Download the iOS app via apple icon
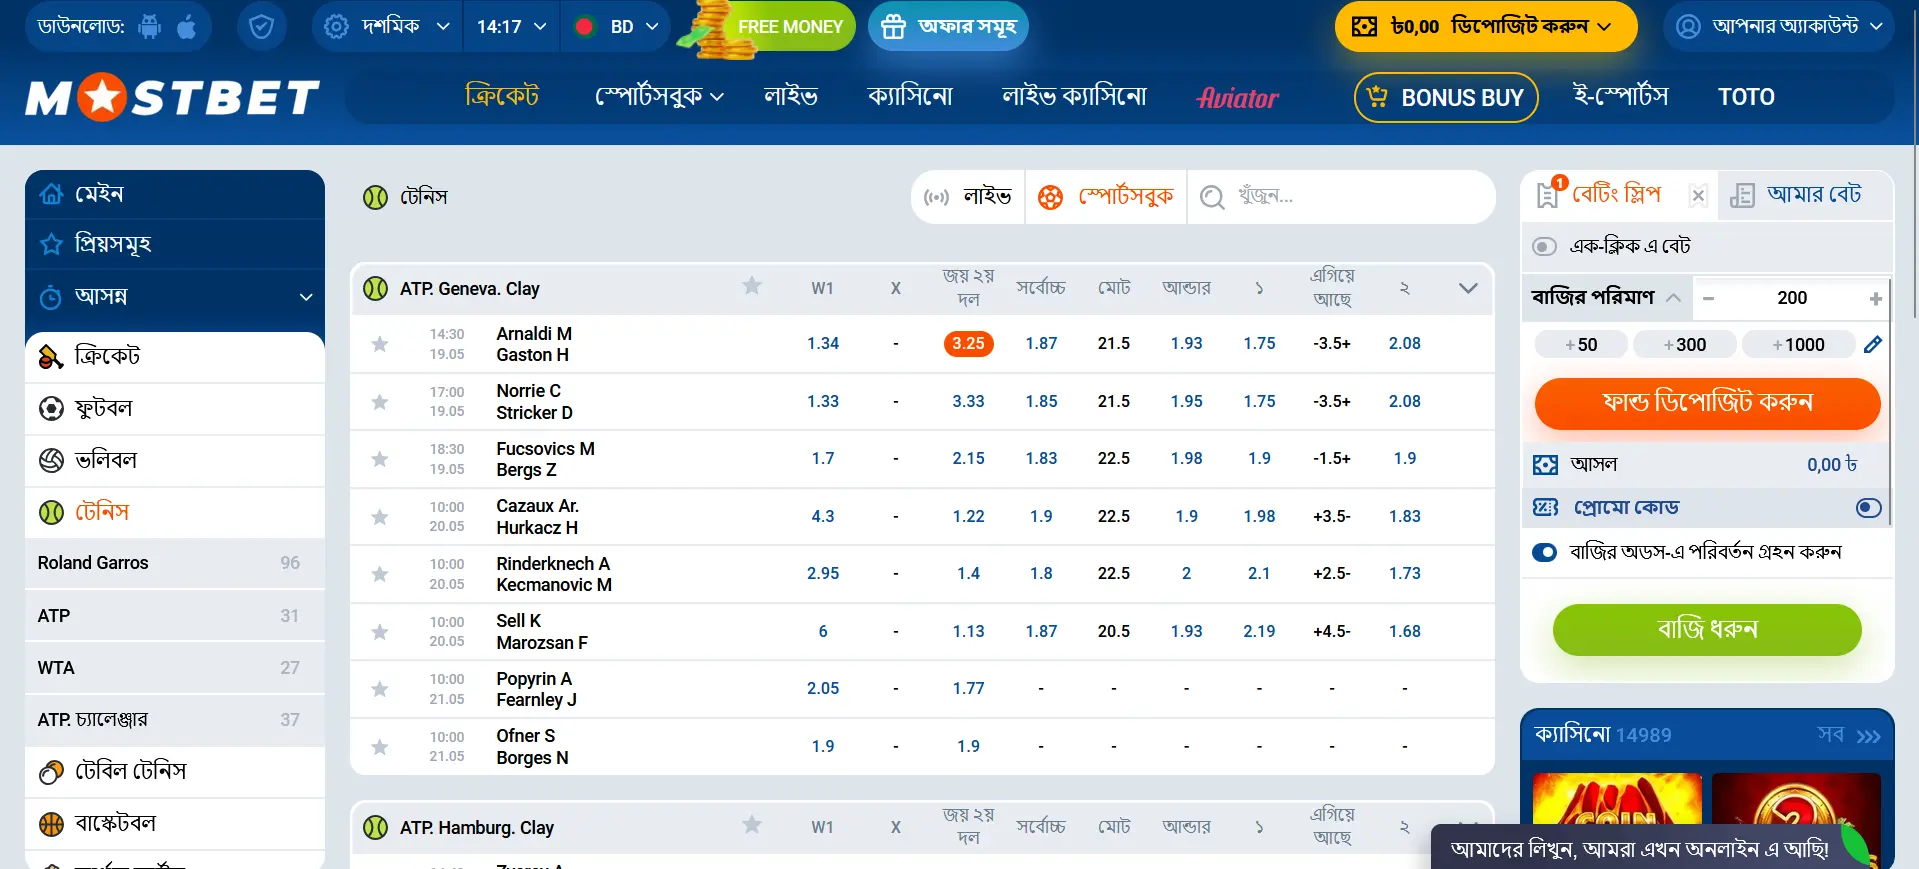The width and height of the screenshot is (1919, 869). (x=187, y=27)
